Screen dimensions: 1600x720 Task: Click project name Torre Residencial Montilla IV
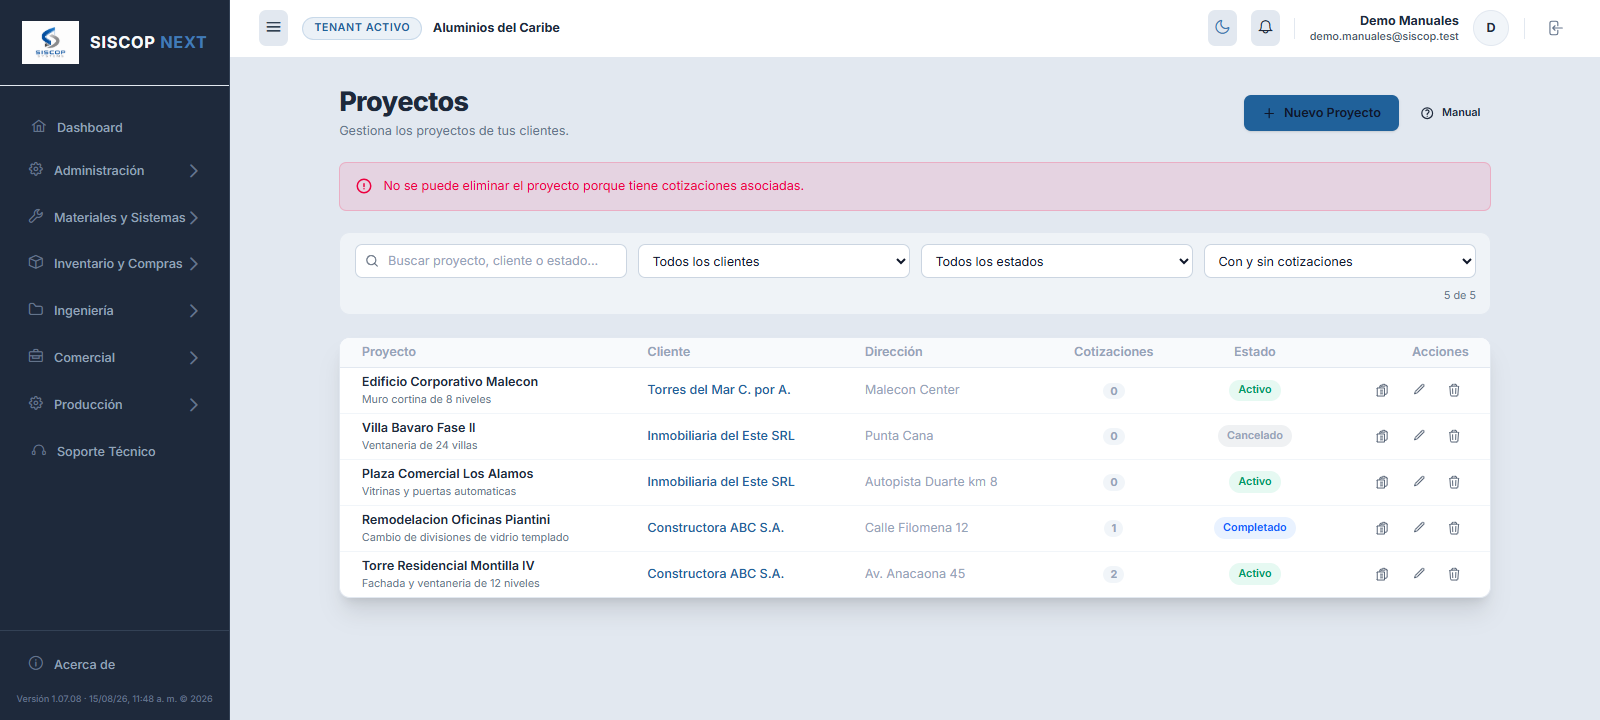[x=448, y=566]
